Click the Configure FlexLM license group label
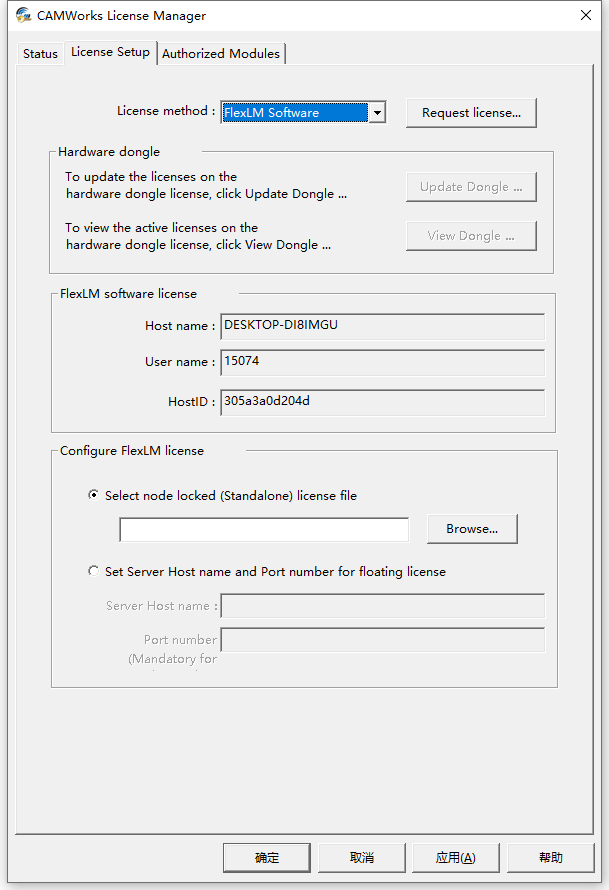 coord(132,451)
